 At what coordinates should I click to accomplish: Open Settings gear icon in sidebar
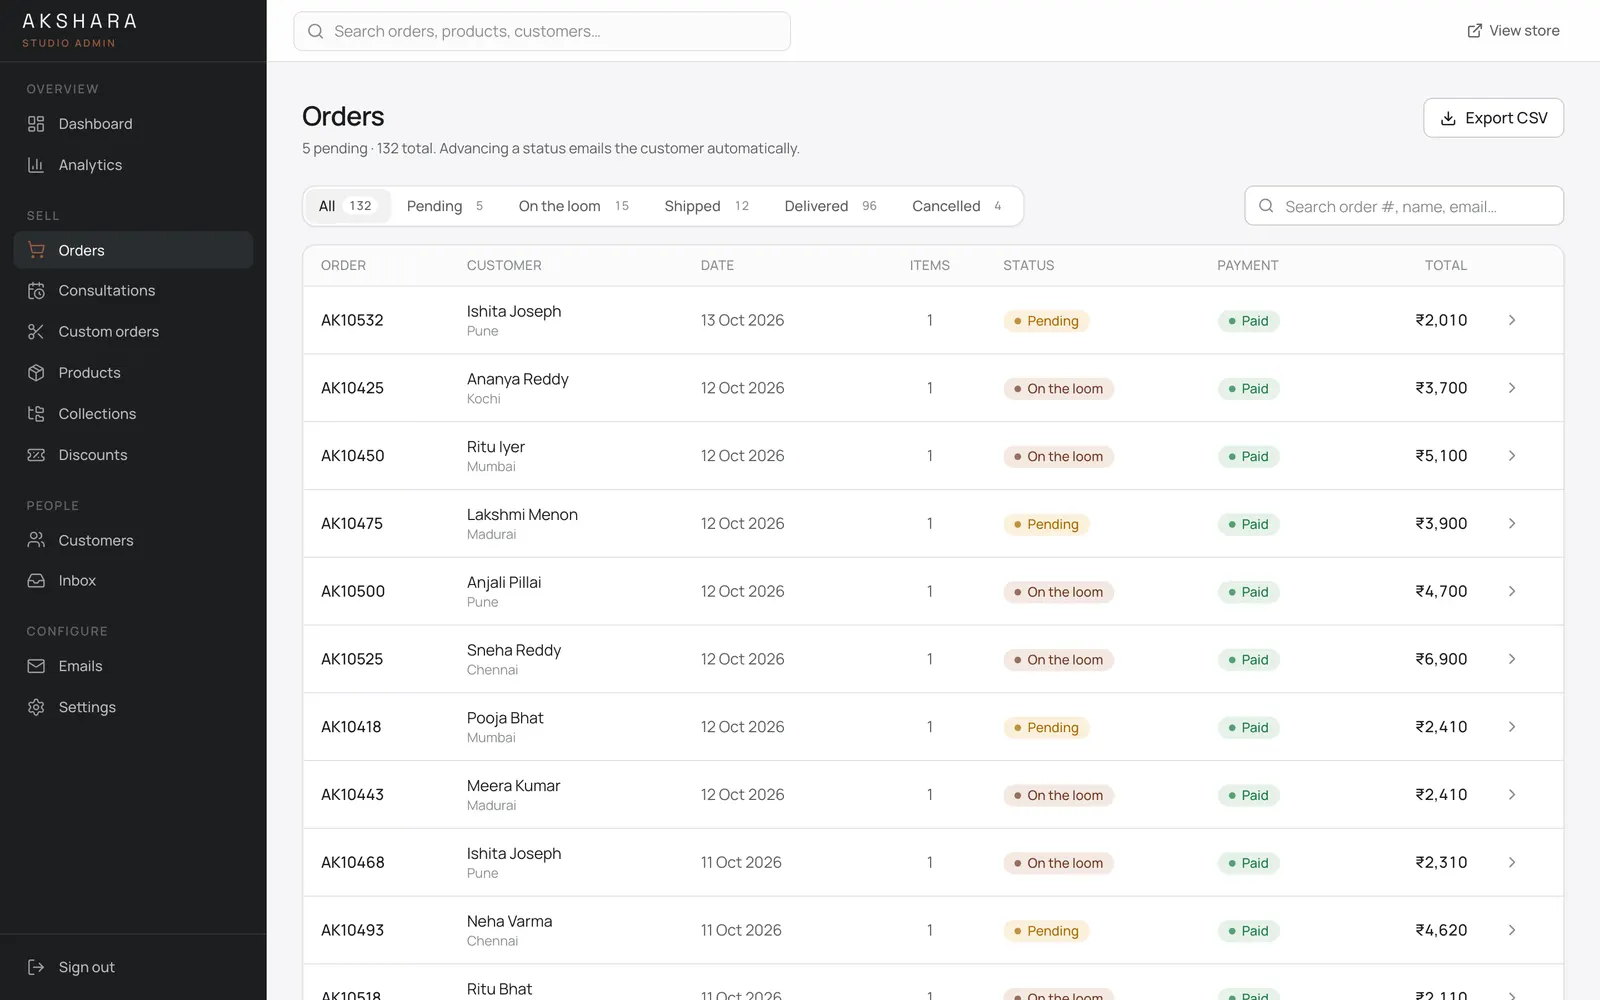pos(36,707)
